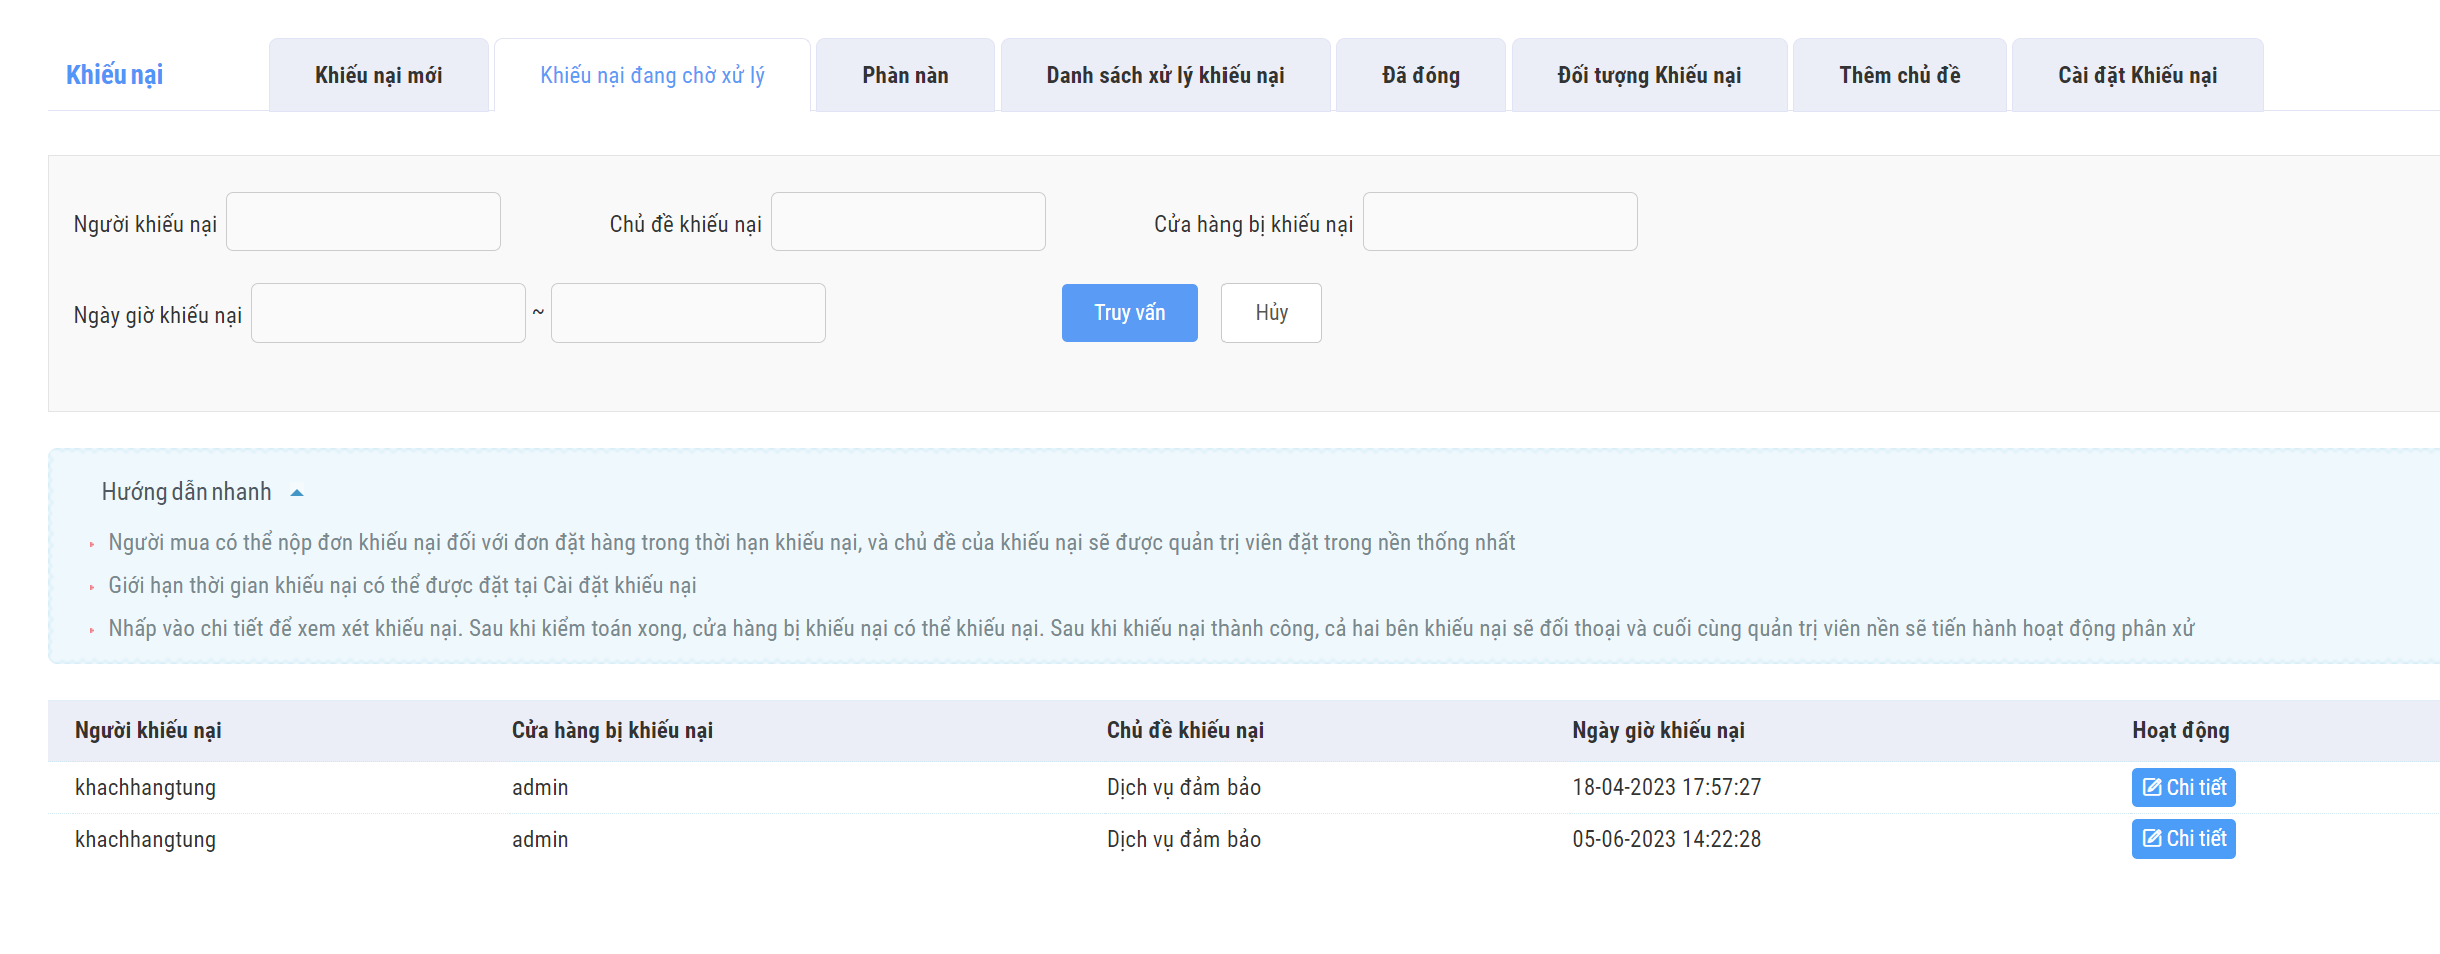The image size is (2440, 954).
Task: Switch to the Đã đóng tab
Action: [1420, 76]
